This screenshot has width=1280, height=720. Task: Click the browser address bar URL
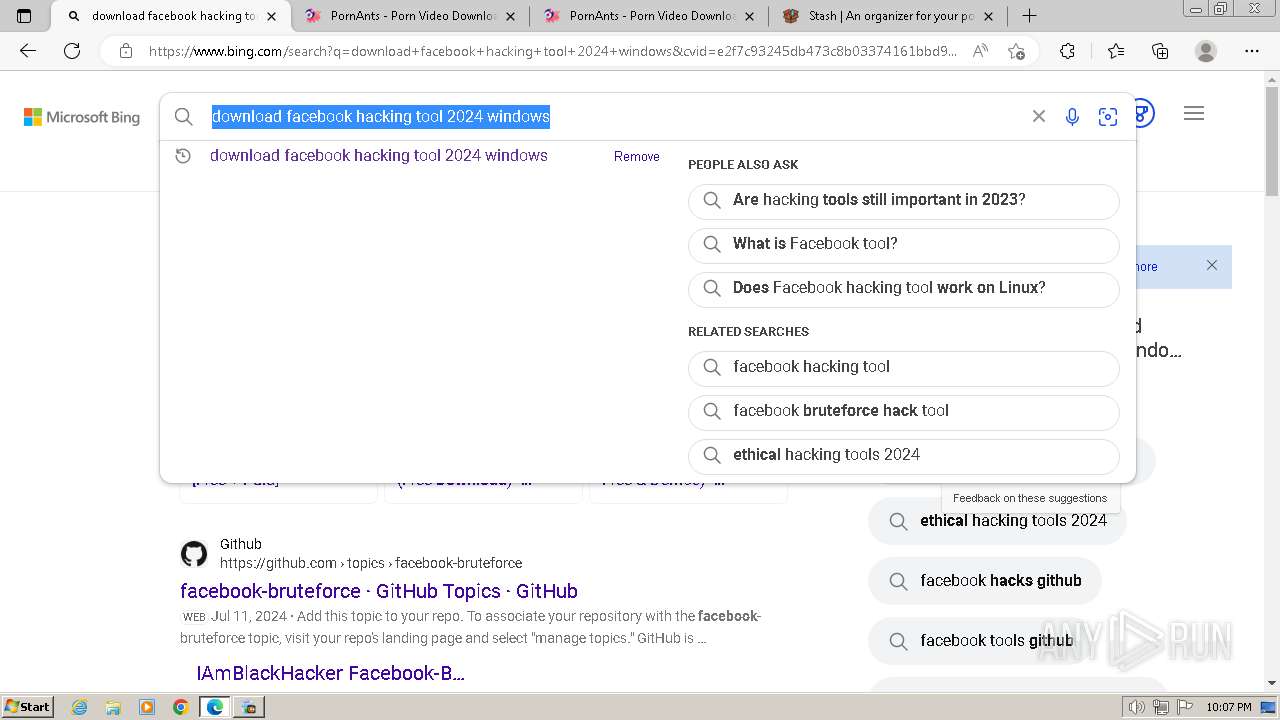coord(552,51)
